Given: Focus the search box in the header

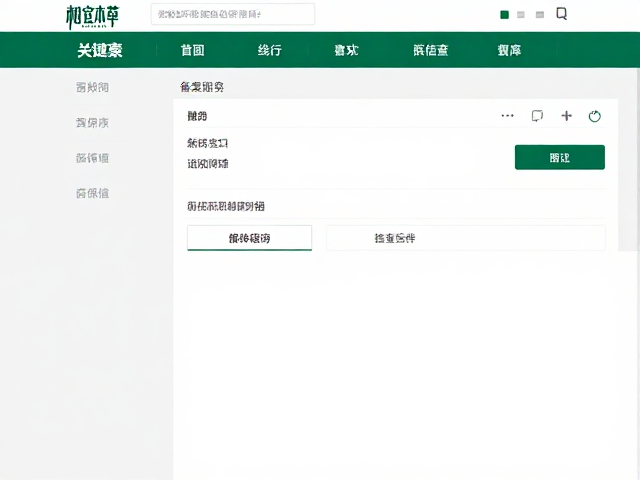Looking at the screenshot, I should 233,14.
